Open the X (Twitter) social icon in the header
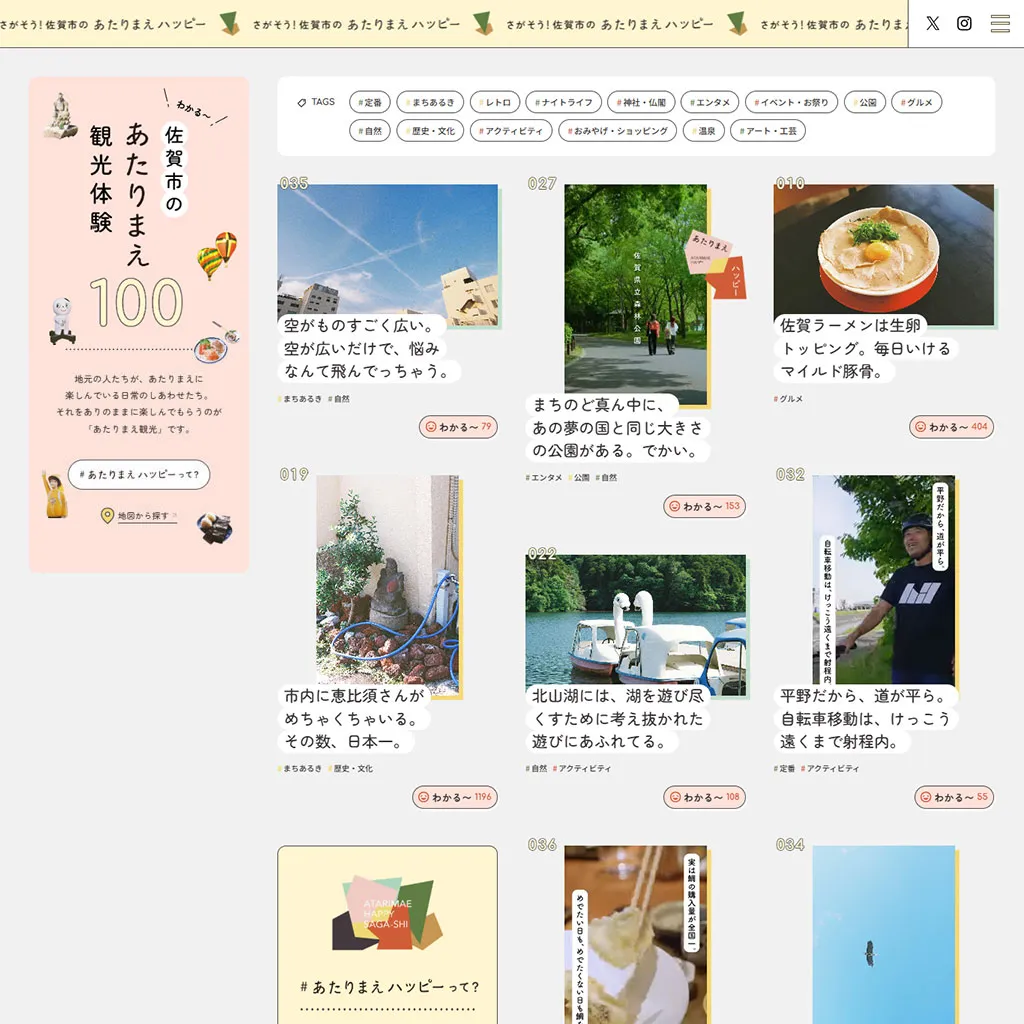Viewport: 1024px width, 1024px height. click(x=932, y=23)
